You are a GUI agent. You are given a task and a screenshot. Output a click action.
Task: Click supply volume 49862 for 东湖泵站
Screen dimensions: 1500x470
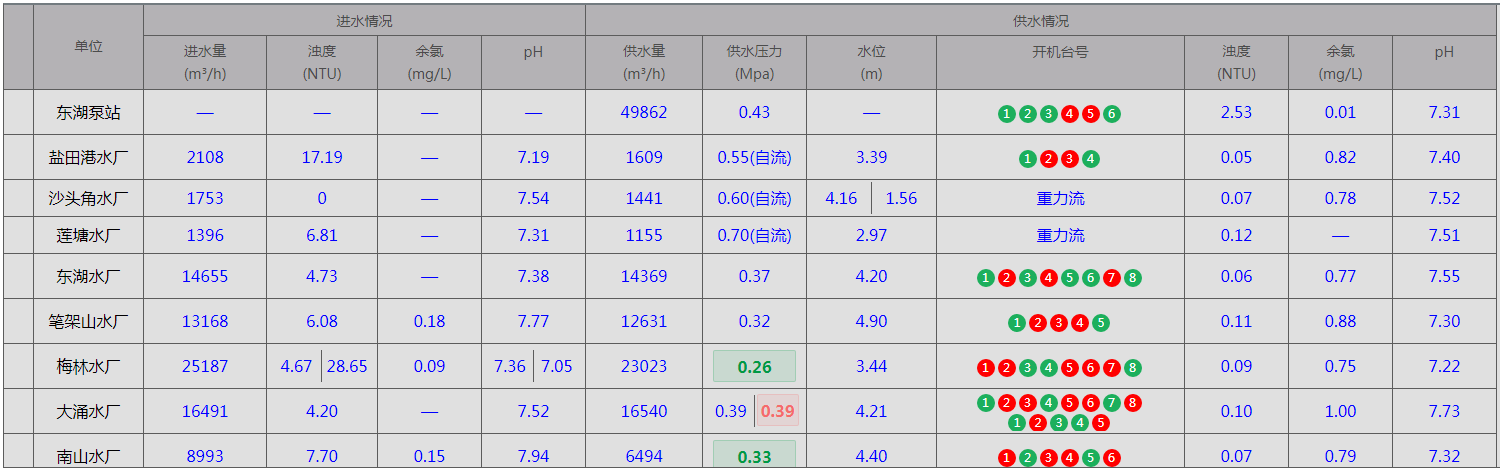pos(644,113)
